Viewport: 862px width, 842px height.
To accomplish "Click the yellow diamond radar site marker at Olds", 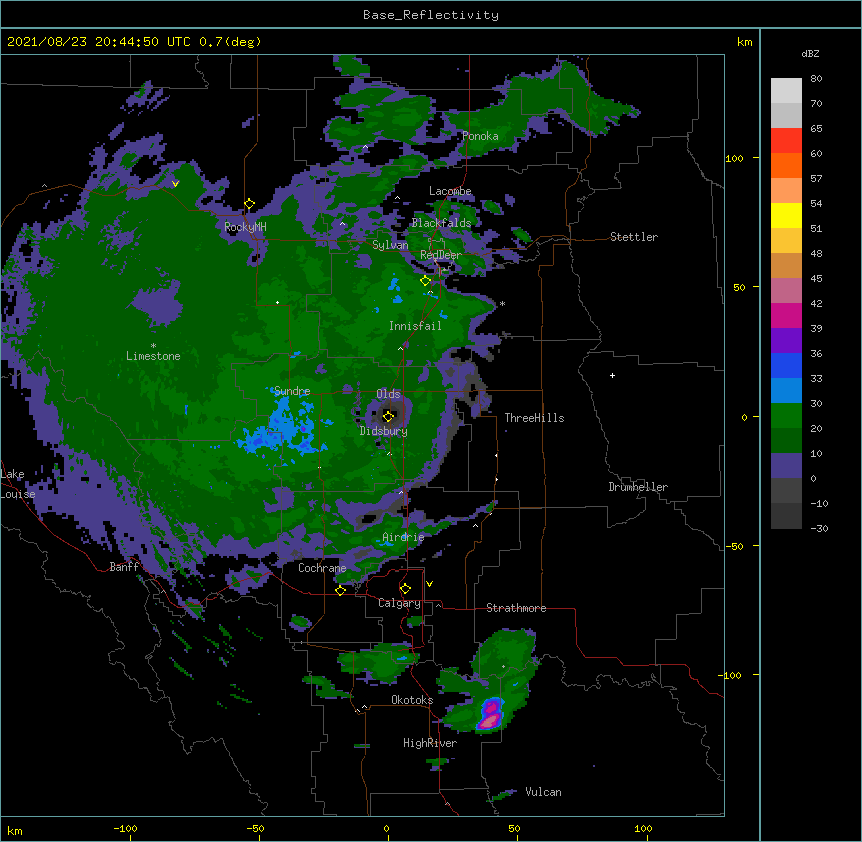I will point(388,417).
